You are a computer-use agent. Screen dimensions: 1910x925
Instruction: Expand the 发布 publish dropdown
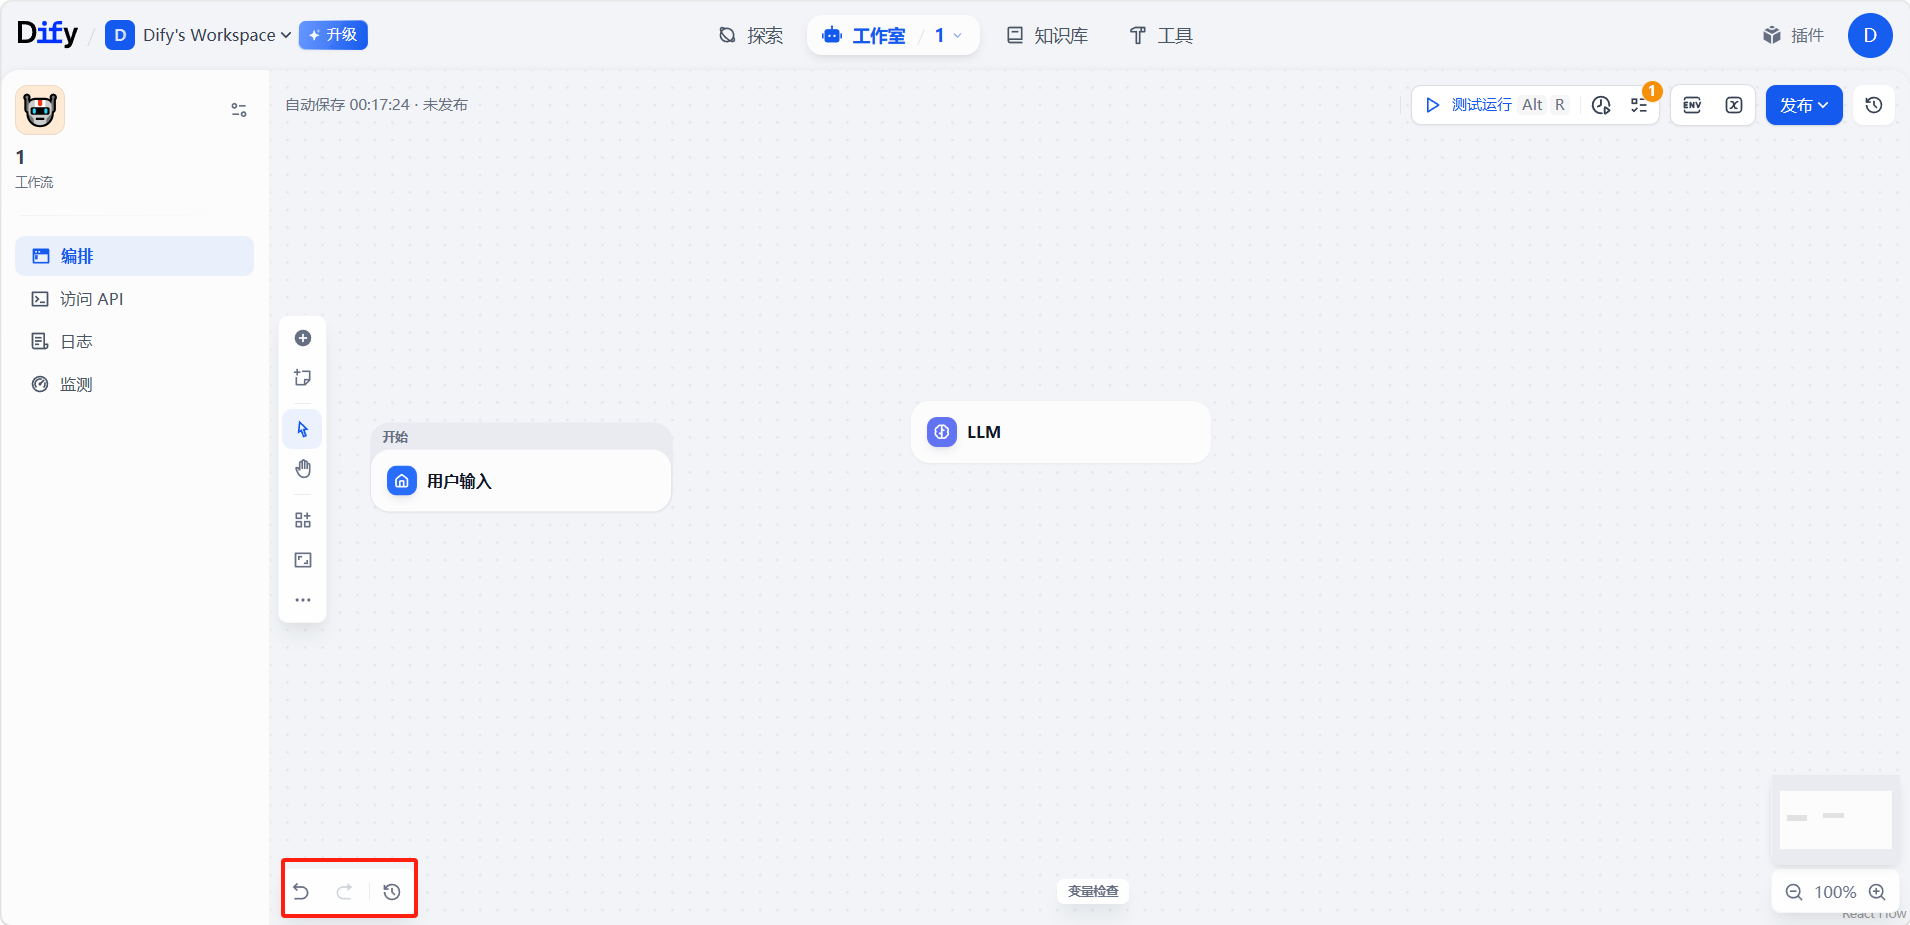click(x=1803, y=105)
